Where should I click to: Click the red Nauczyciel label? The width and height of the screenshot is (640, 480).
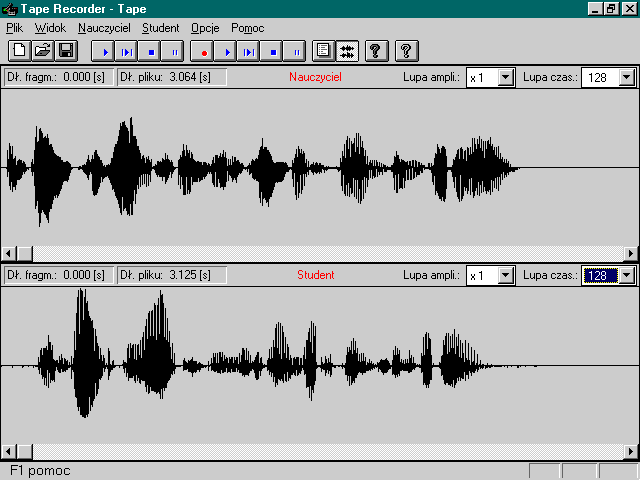click(315, 77)
